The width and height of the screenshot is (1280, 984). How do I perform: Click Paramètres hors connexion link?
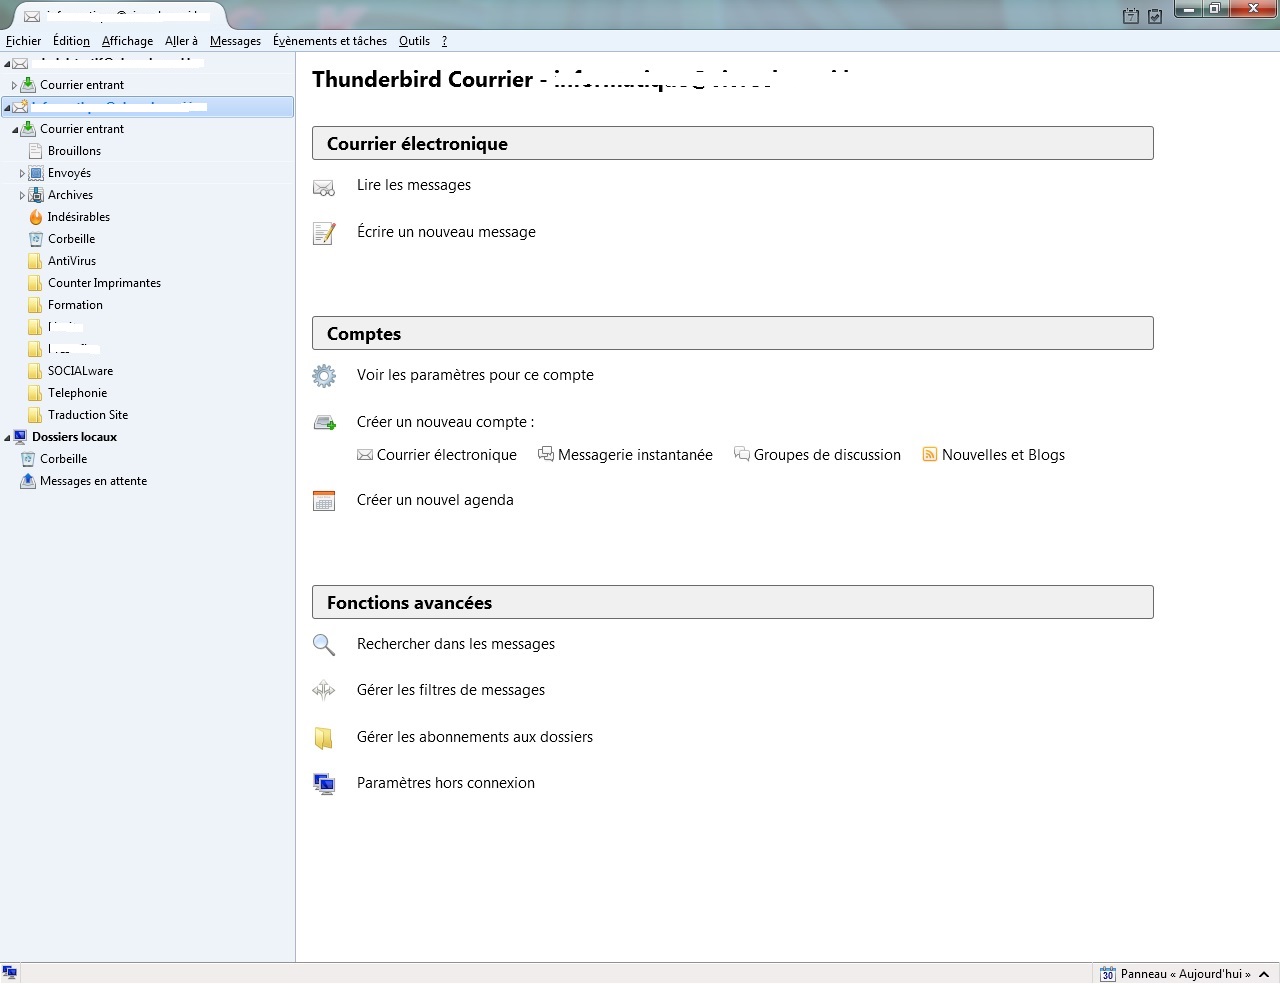[446, 783]
